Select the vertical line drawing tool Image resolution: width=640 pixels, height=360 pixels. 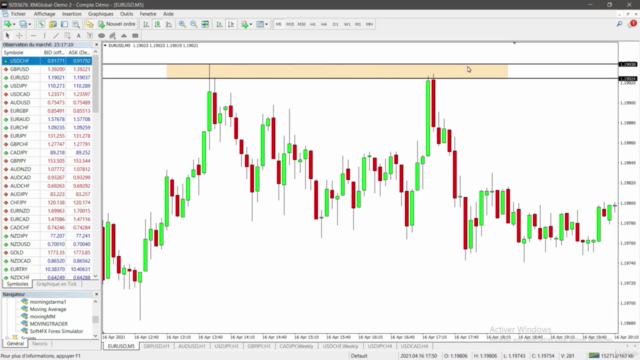pos(44,36)
